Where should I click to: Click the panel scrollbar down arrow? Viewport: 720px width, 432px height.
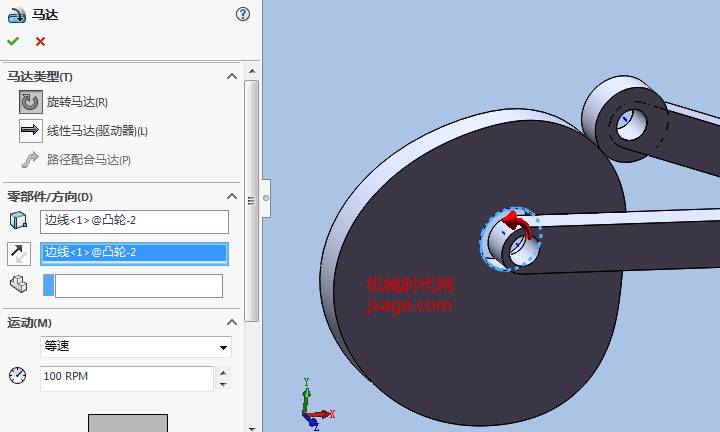pyautogui.click(x=252, y=428)
